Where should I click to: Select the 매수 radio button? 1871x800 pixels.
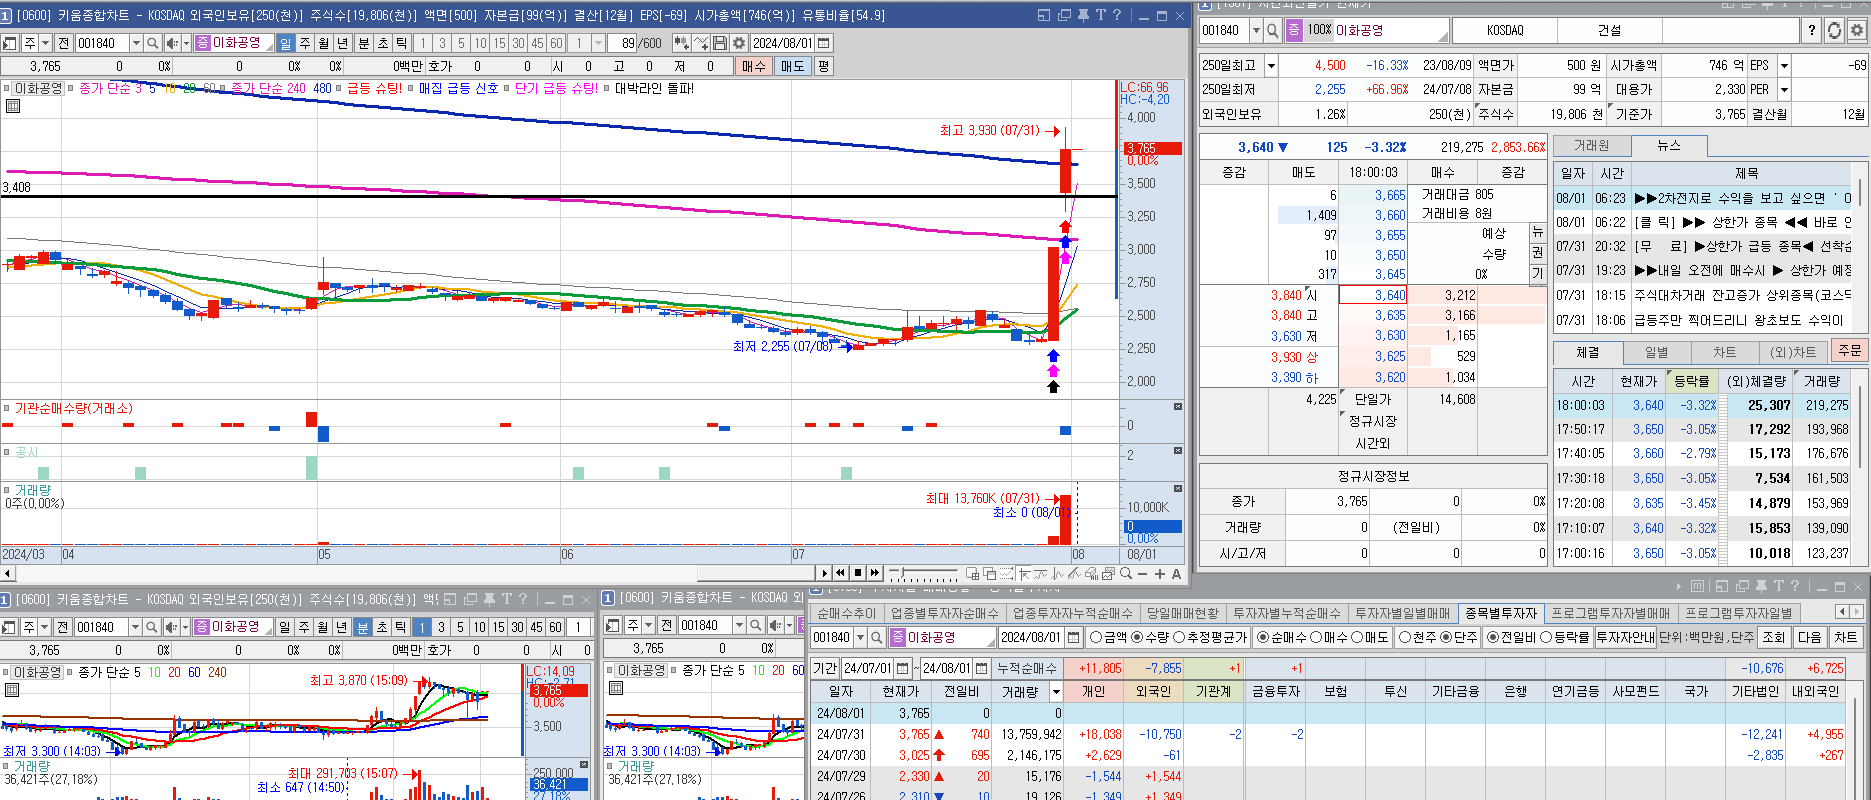(1315, 637)
